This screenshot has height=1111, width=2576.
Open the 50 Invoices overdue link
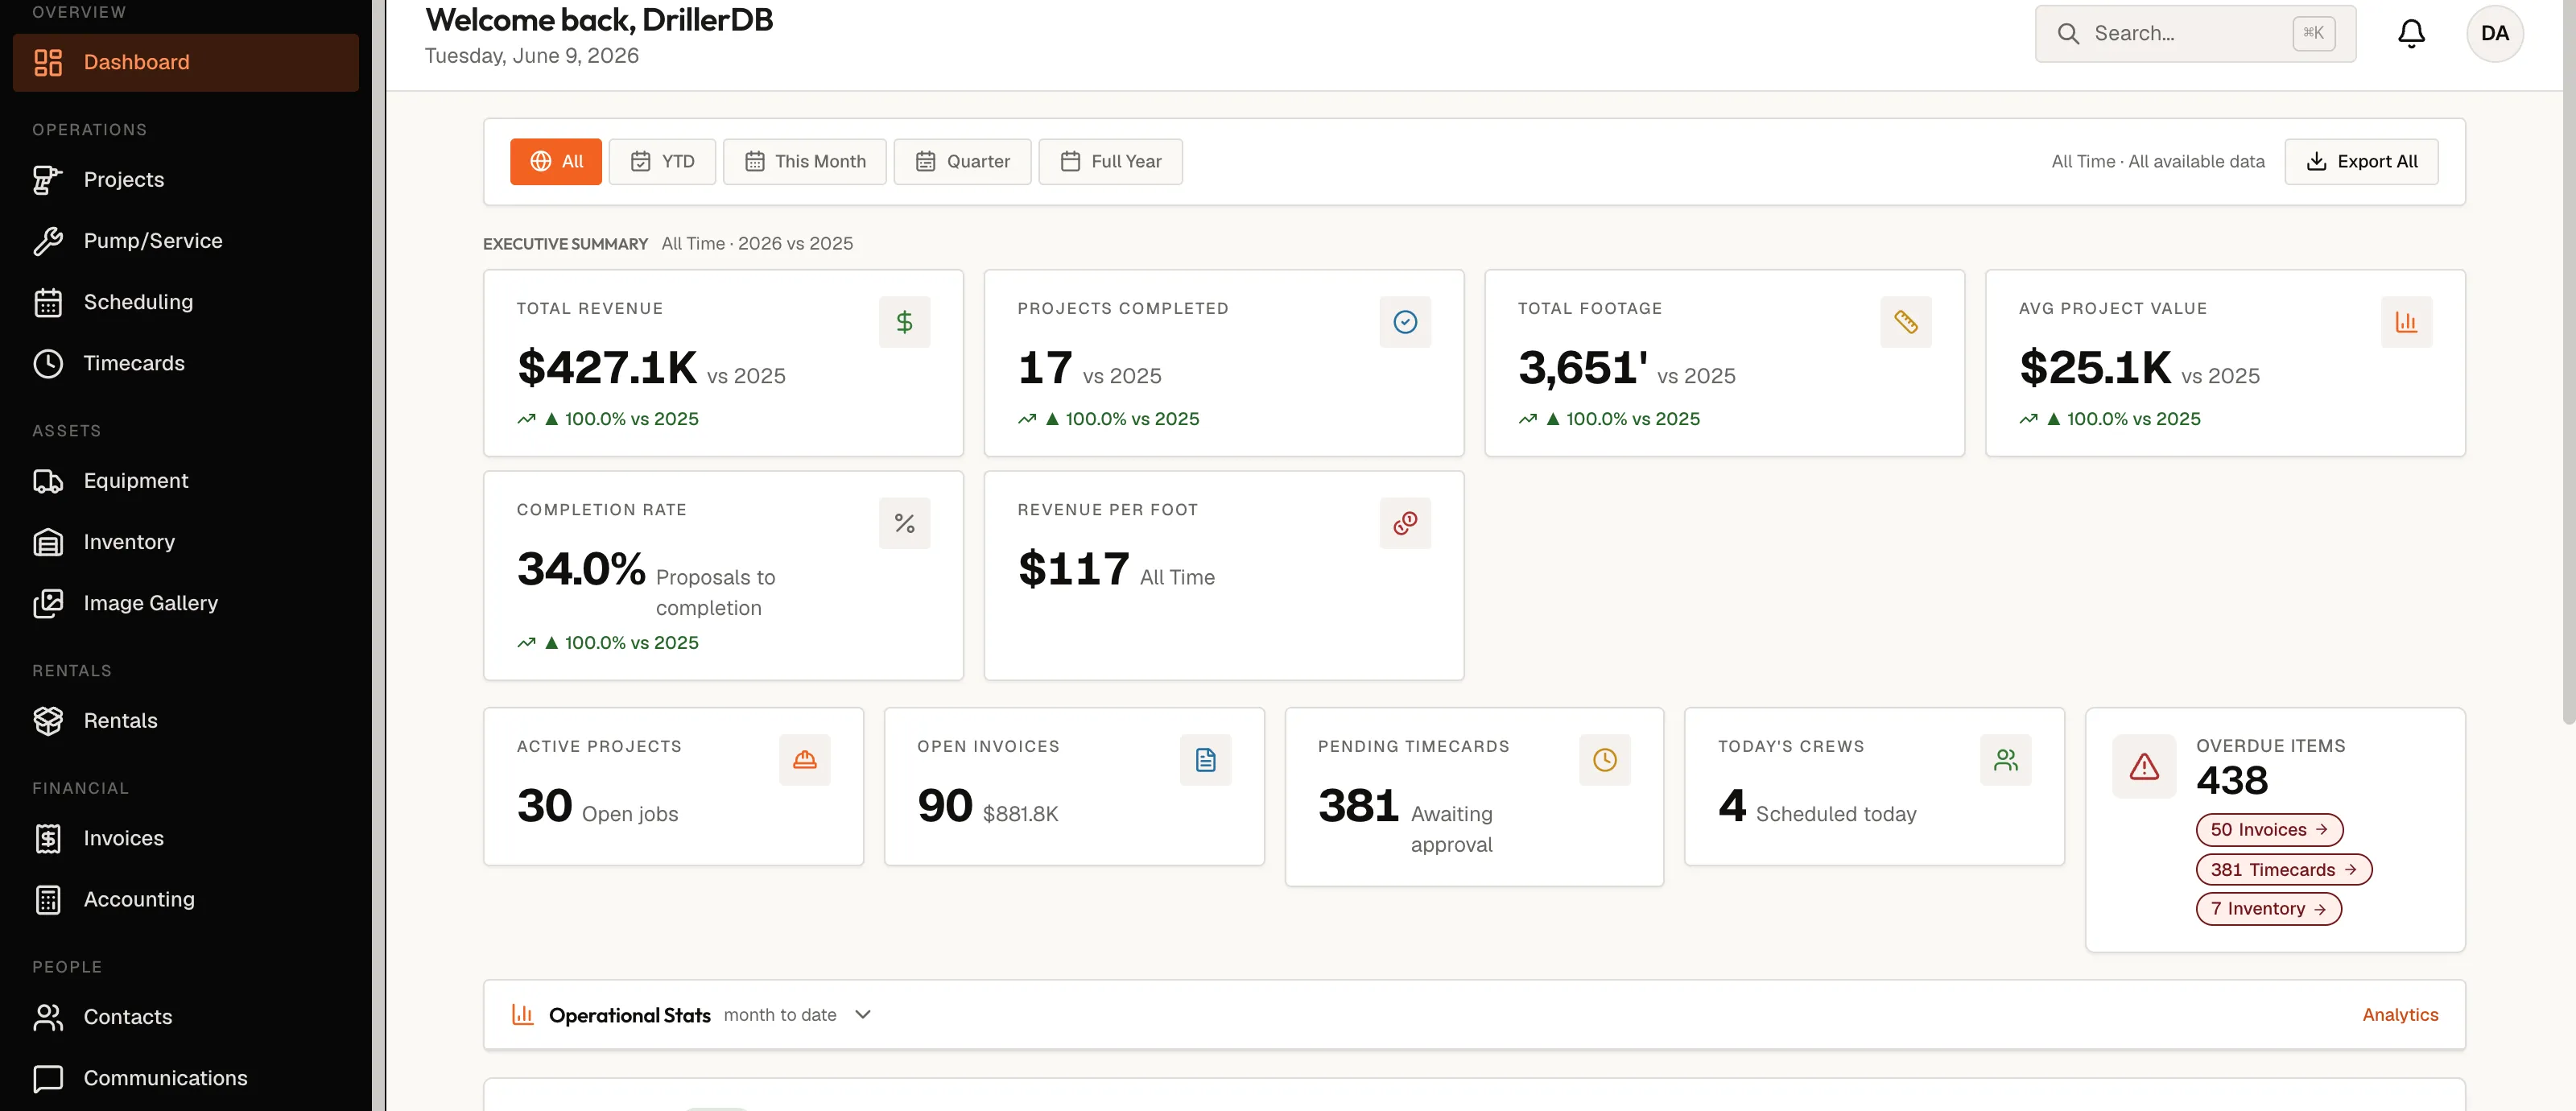pyautogui.click(x=2269, y=830)
